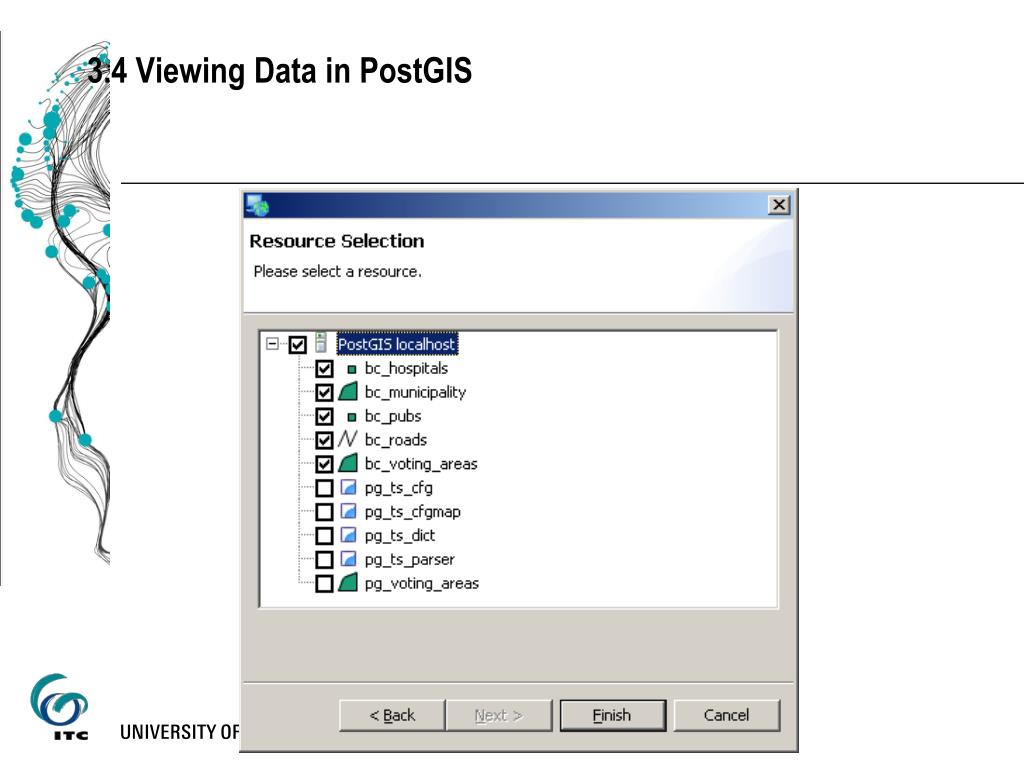Click the ITC logo on the slide
This screenshot has width=1024, height=768.
coord(59,707)
